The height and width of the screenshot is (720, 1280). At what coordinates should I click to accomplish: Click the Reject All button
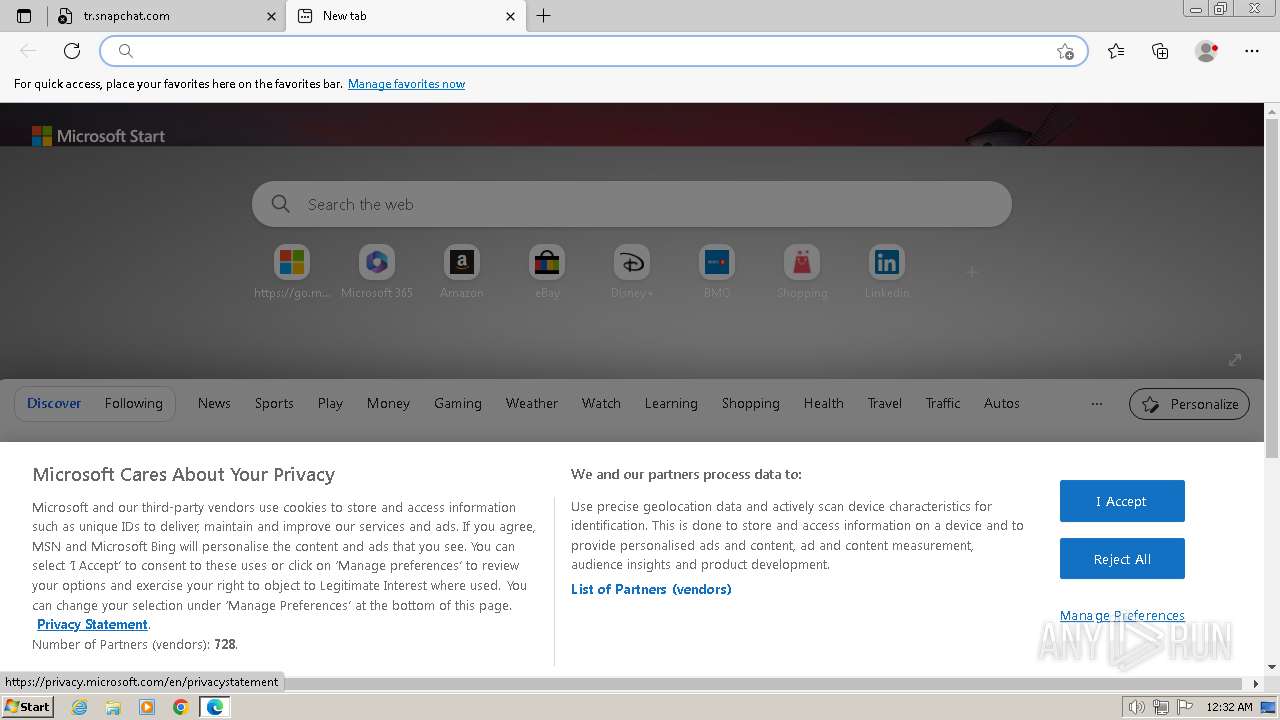click(1122, 559)
